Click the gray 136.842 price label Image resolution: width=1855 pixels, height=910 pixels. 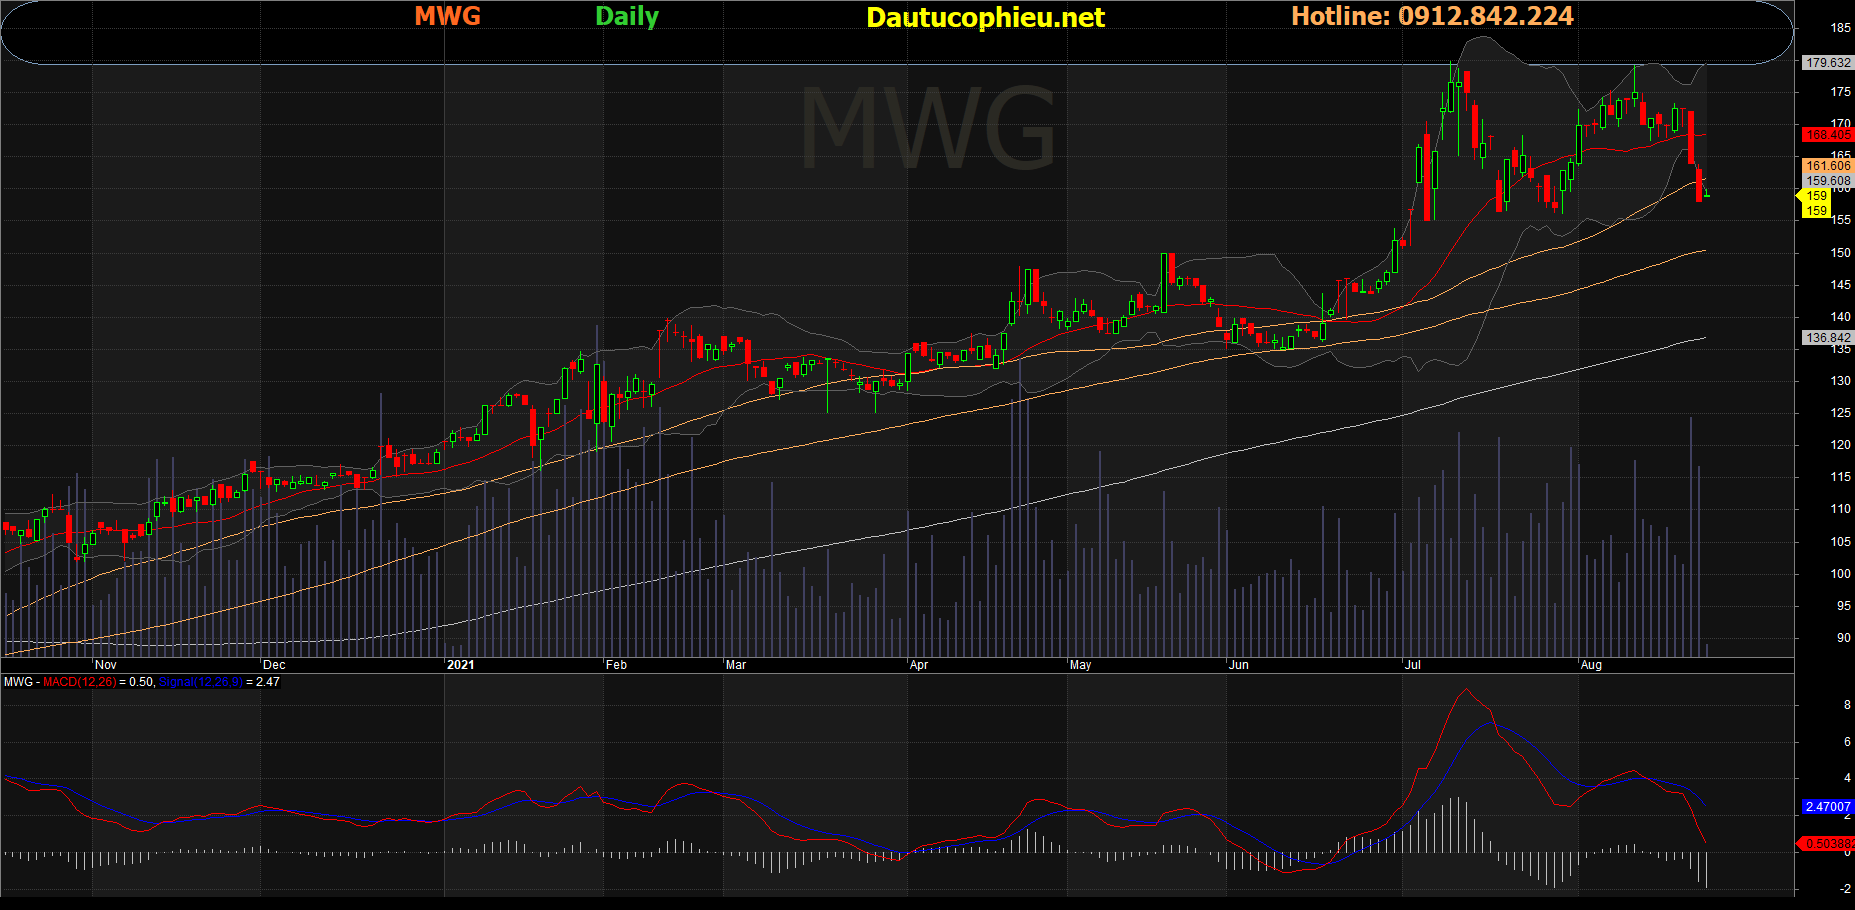[x=1828, y=338]
